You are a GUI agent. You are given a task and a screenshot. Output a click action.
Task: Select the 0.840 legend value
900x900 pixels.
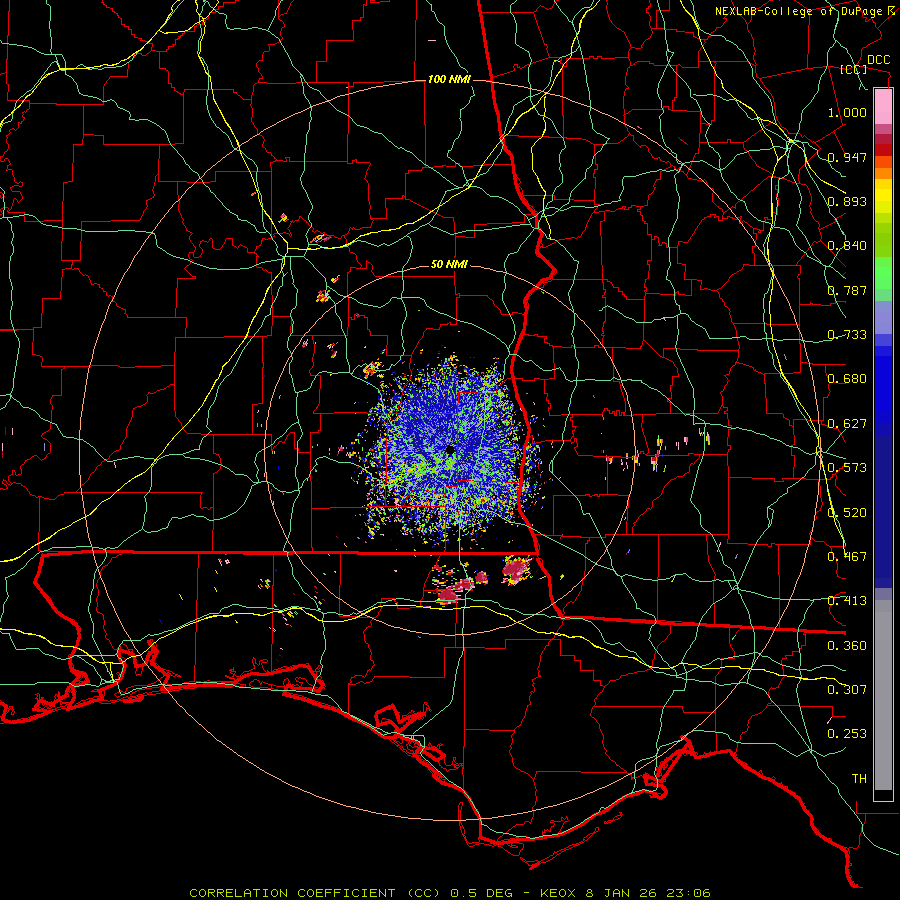click(847, 246)
